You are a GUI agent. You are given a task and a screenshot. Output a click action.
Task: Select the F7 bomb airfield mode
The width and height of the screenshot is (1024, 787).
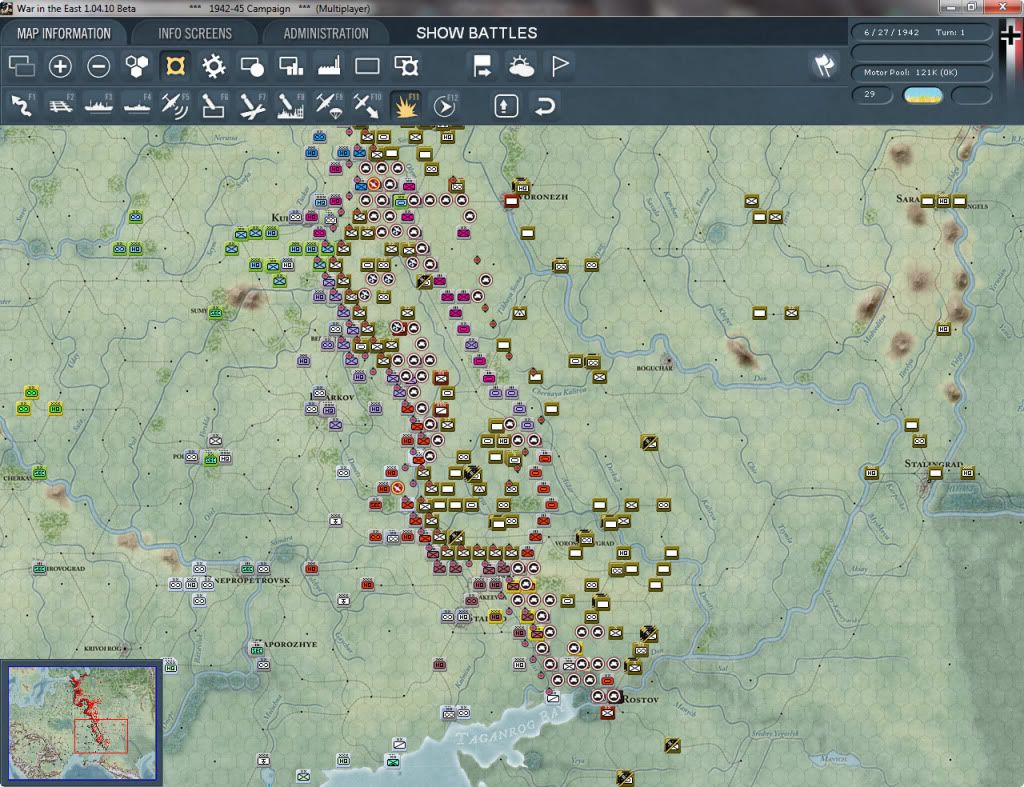tap(252, 106)
